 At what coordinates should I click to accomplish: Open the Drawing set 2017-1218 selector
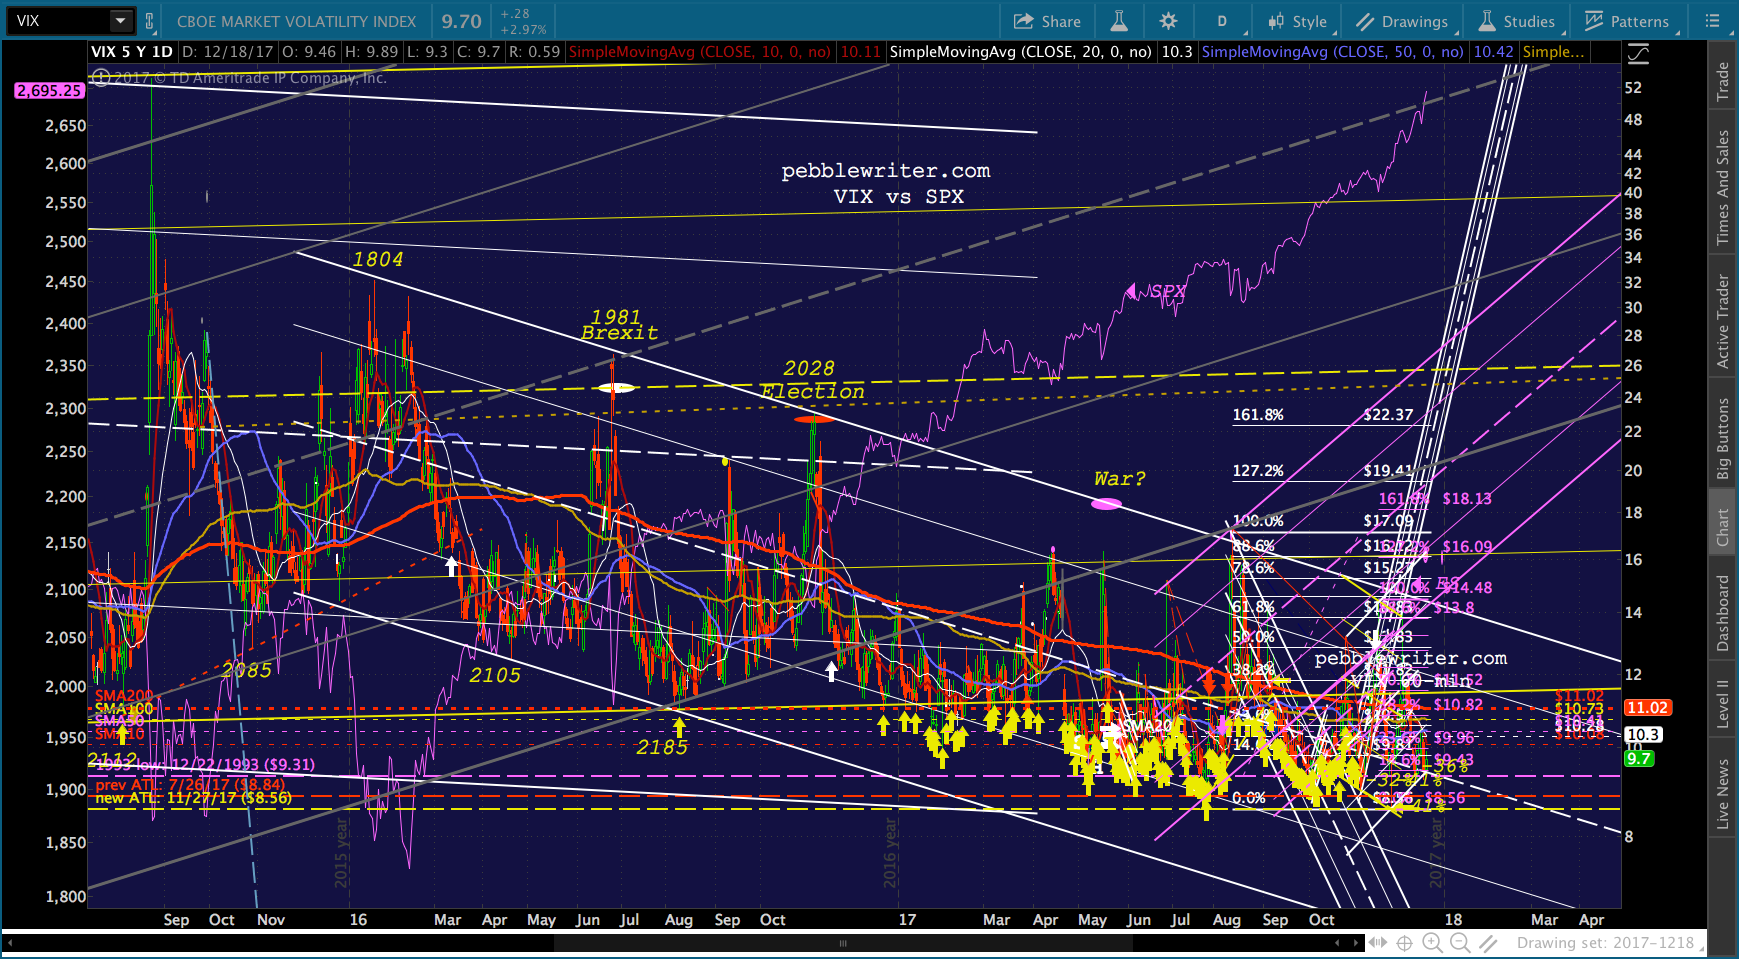[x=1605, y=942]
